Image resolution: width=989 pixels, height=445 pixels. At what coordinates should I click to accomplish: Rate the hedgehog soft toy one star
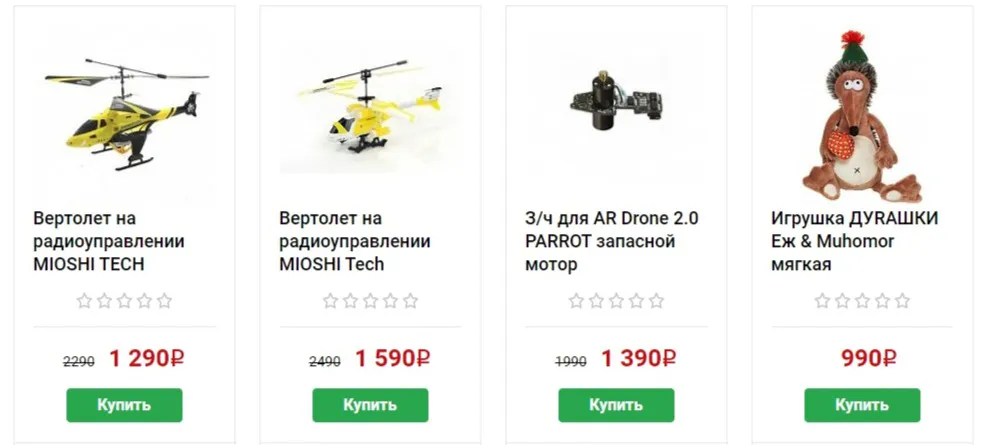pyautogui.click(x=822, y=301)
